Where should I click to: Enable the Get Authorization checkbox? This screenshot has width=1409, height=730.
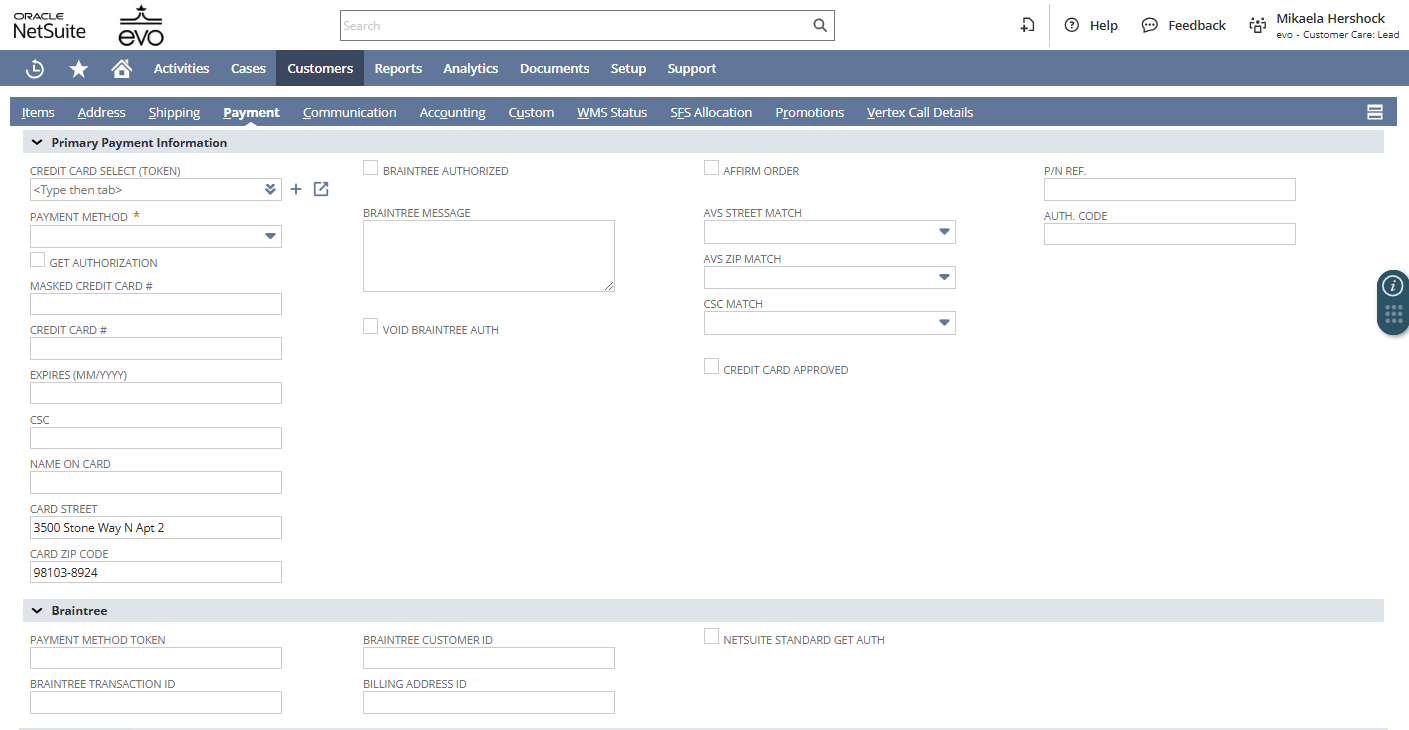pyautogui.click(x=38, y=260)
